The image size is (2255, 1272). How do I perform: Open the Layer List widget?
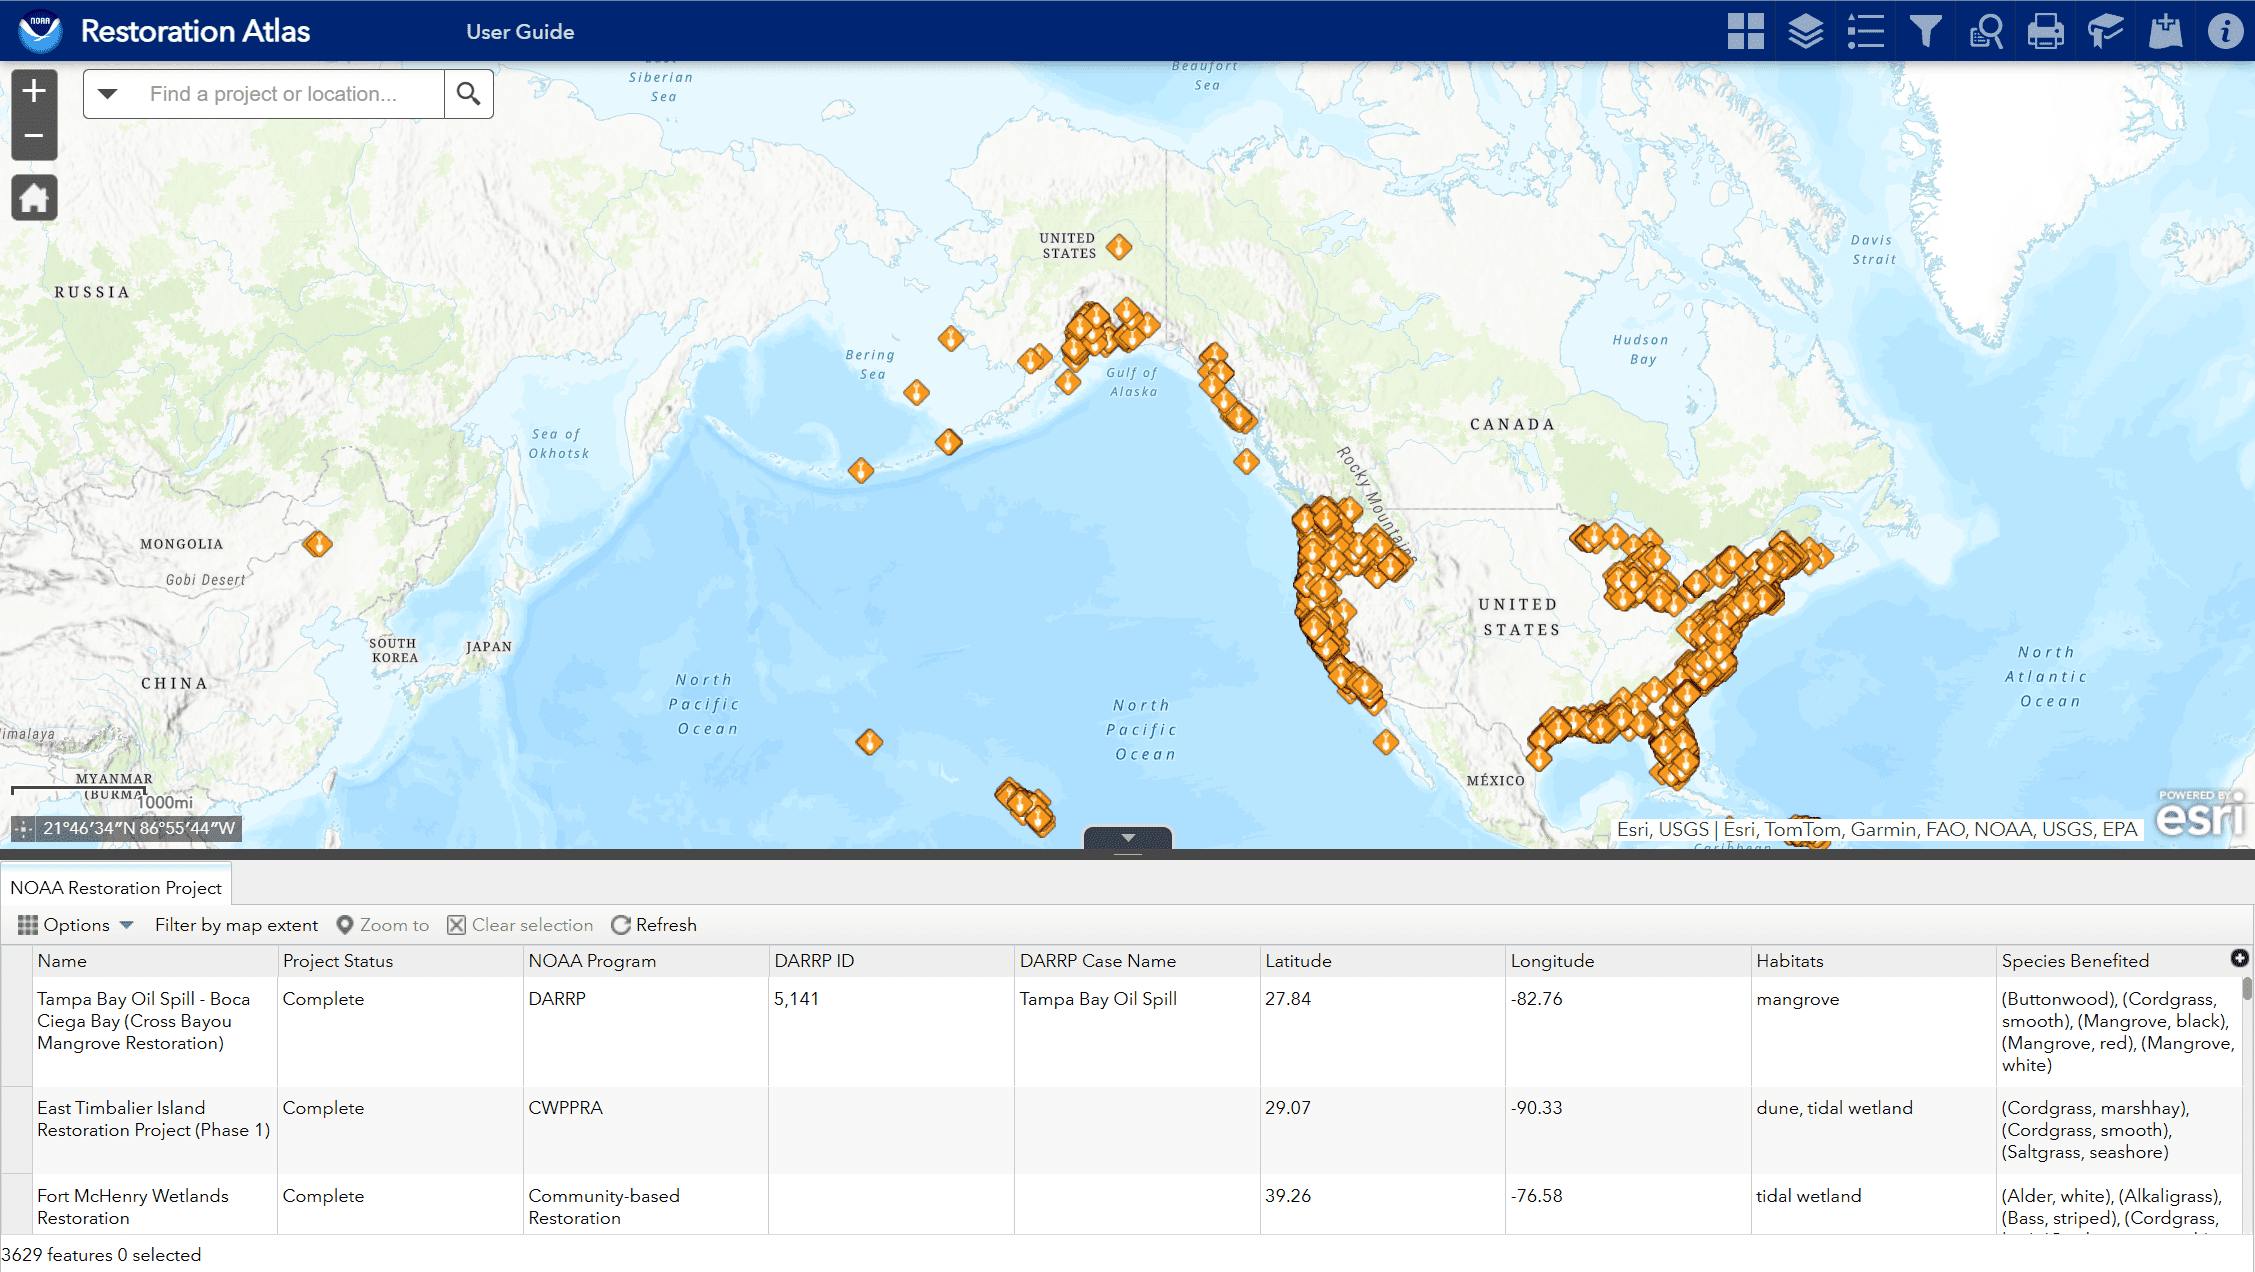pyautogui.click(x=1805, y=31)
